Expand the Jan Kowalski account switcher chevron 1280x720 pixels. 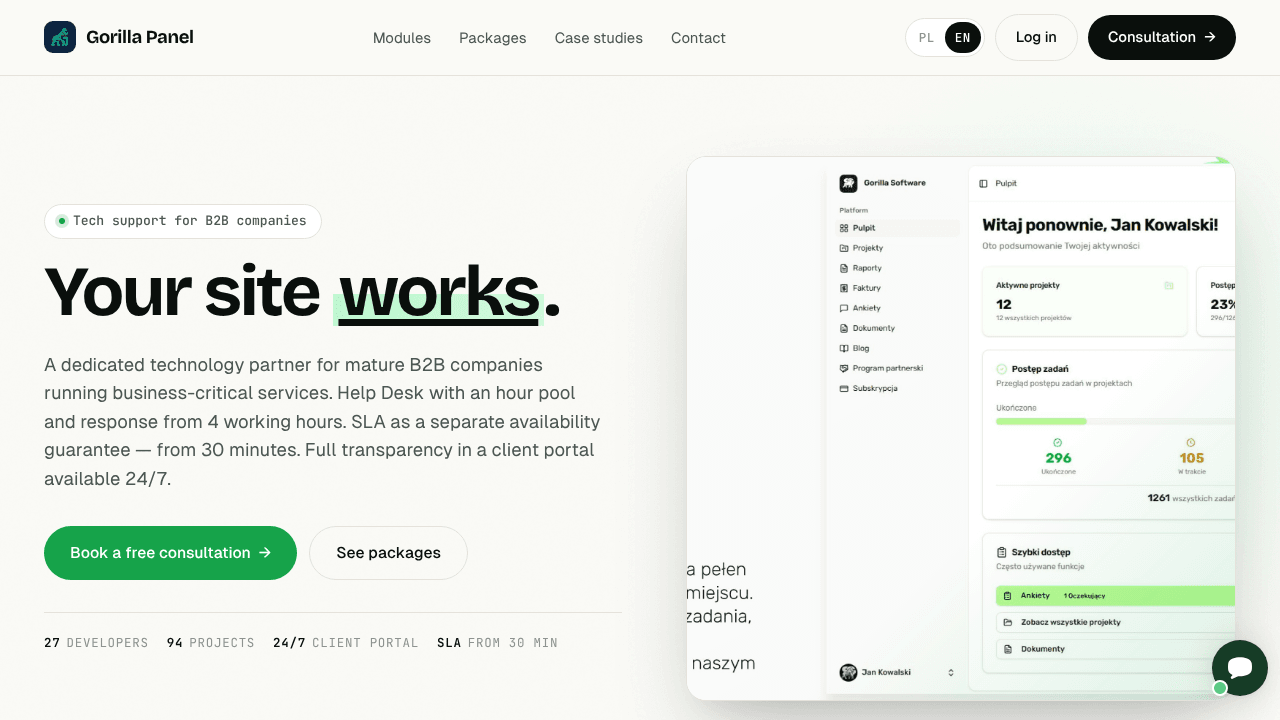pos(951,673)
